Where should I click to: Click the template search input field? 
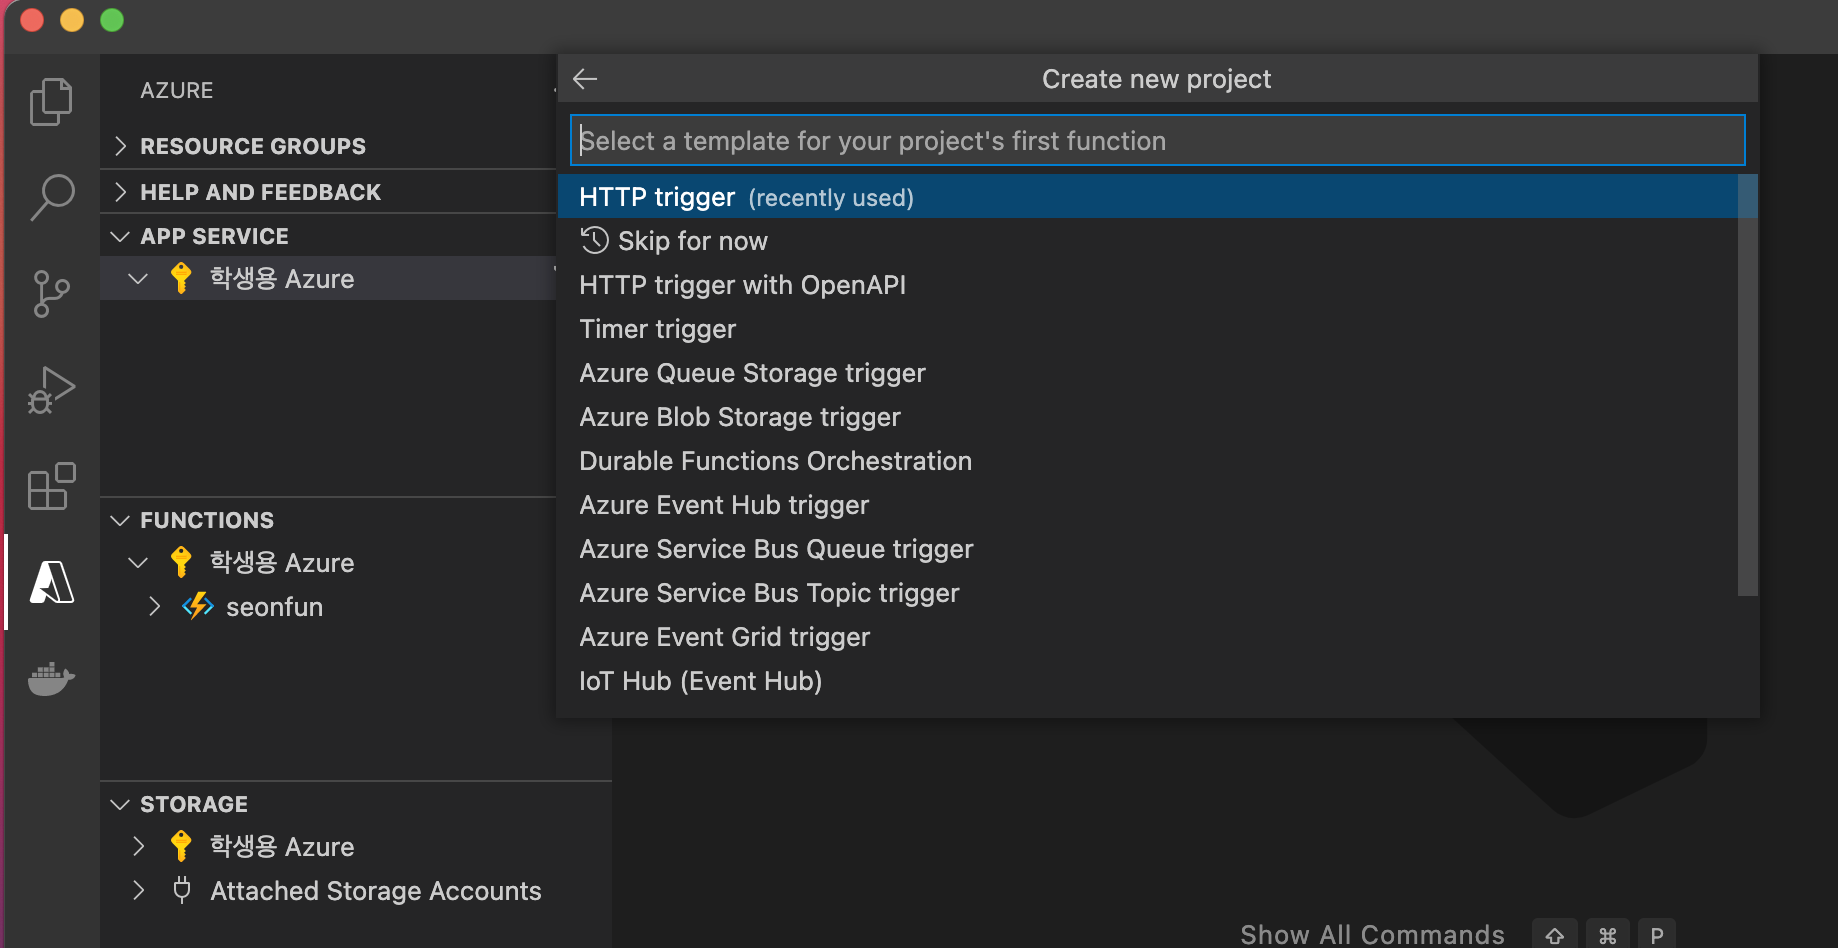[x=1157, y=141]
